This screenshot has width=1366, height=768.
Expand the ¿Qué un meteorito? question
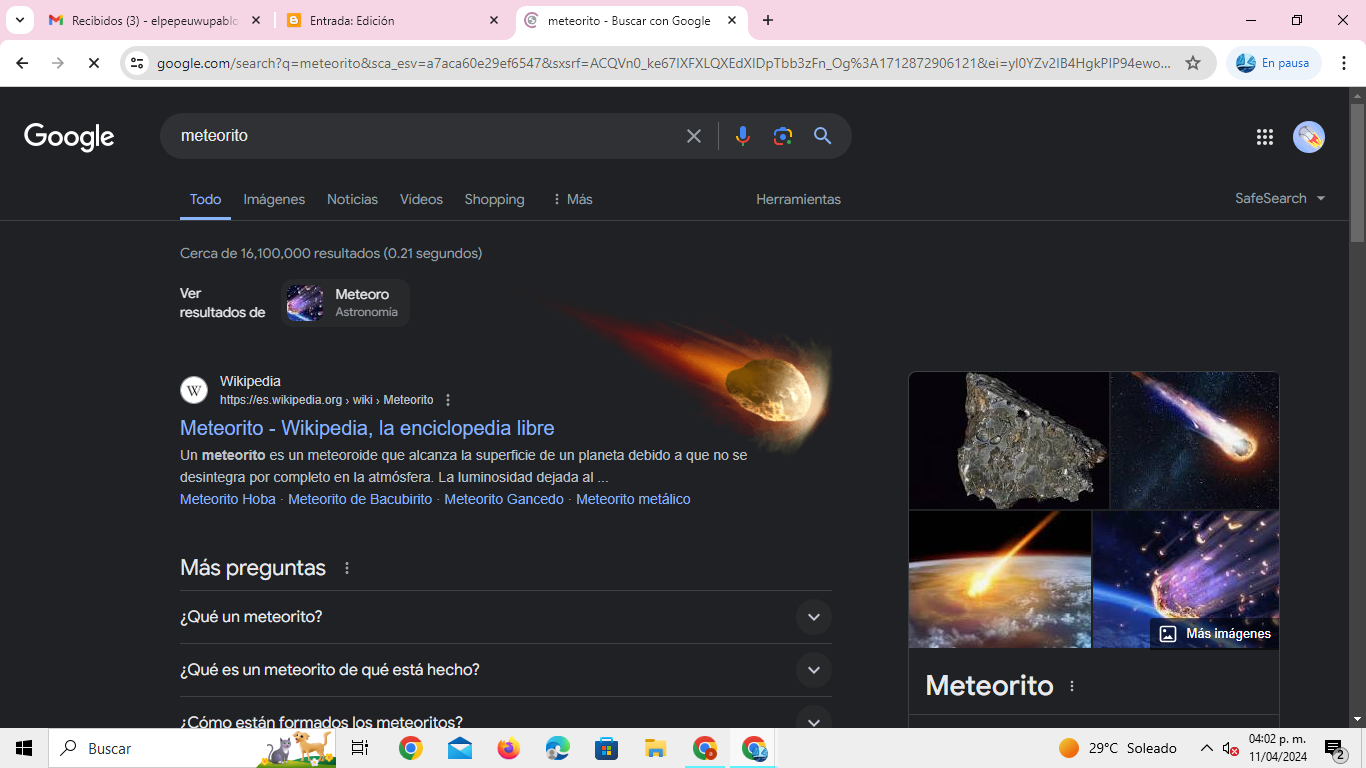pos(506,617)
